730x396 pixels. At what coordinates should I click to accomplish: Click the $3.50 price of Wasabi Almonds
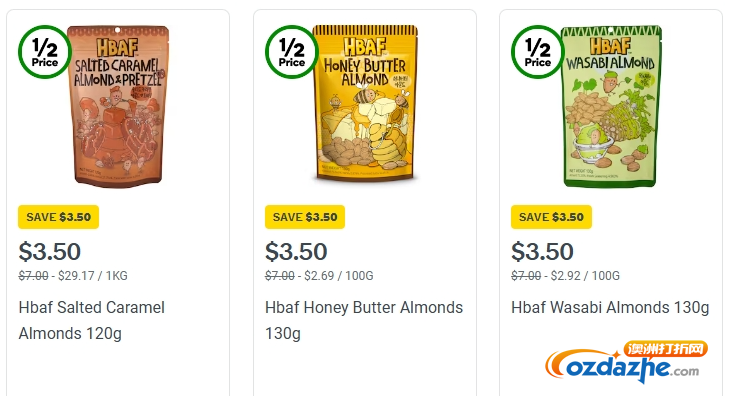coord(542,252)
